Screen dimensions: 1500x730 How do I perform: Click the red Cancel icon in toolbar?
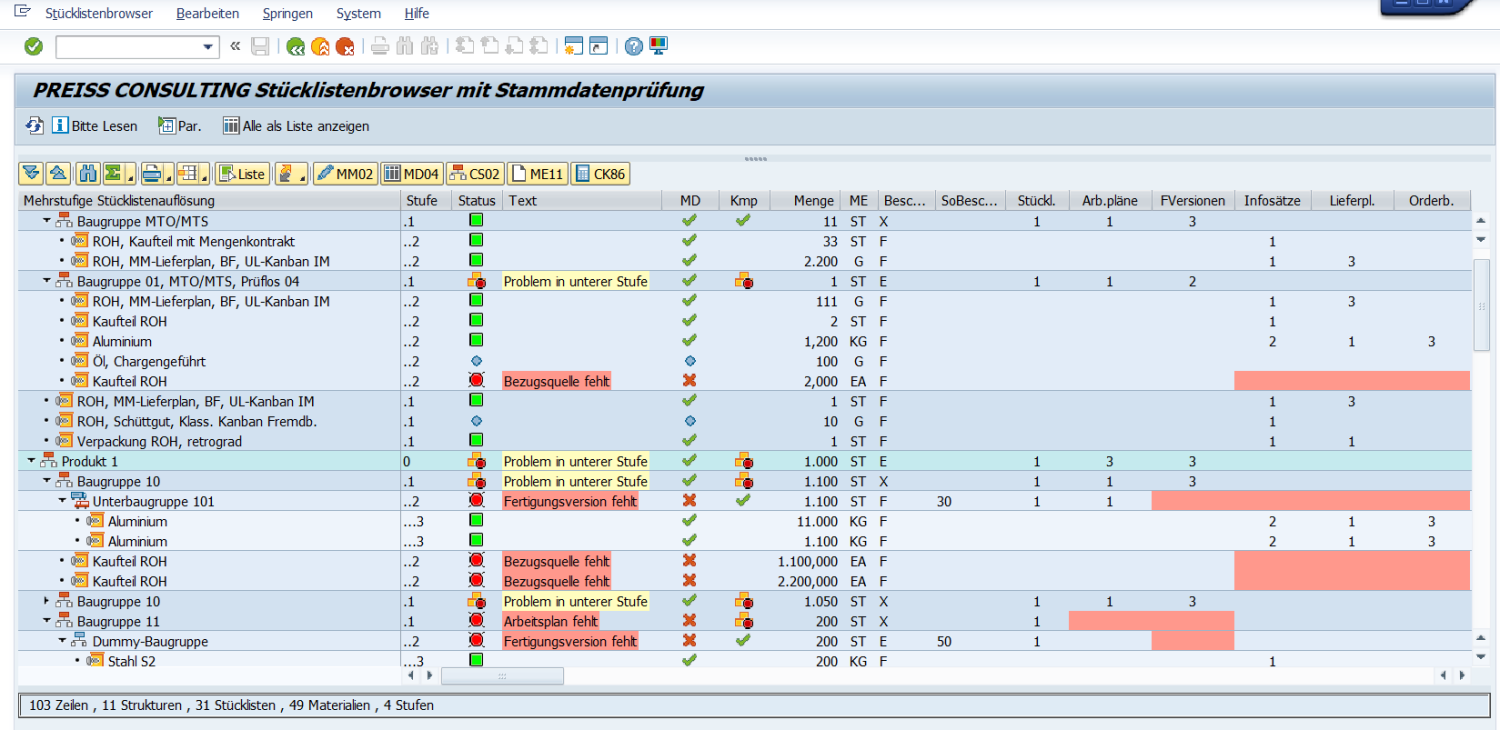(x=344, y=46)
